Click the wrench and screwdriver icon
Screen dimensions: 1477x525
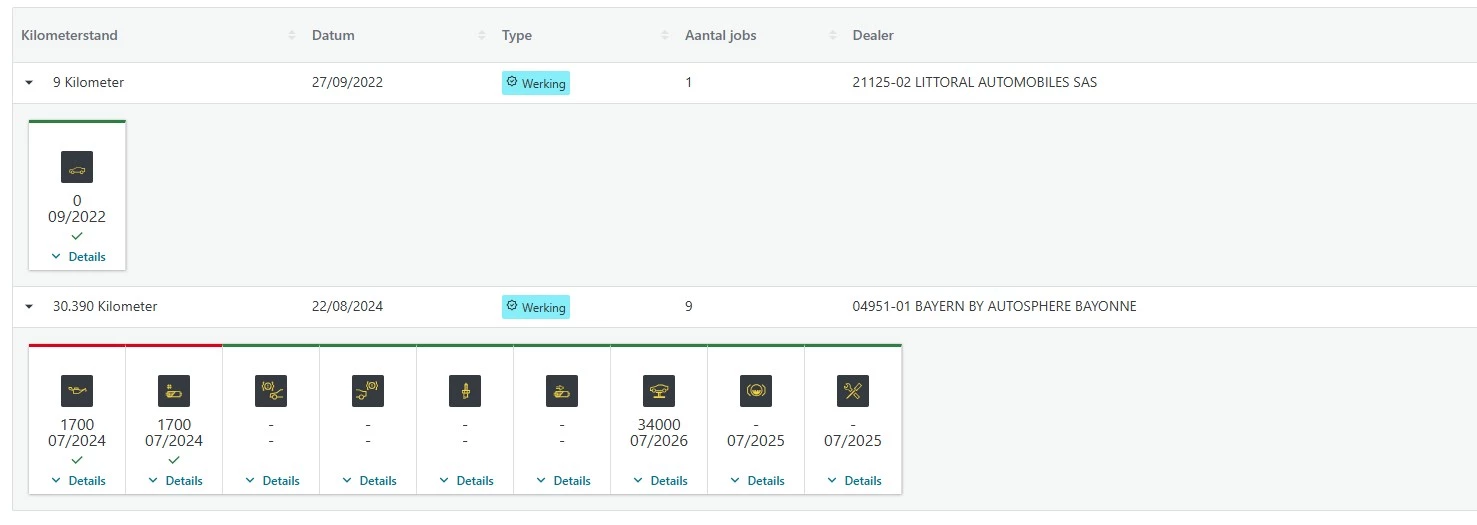coord(853,391)
